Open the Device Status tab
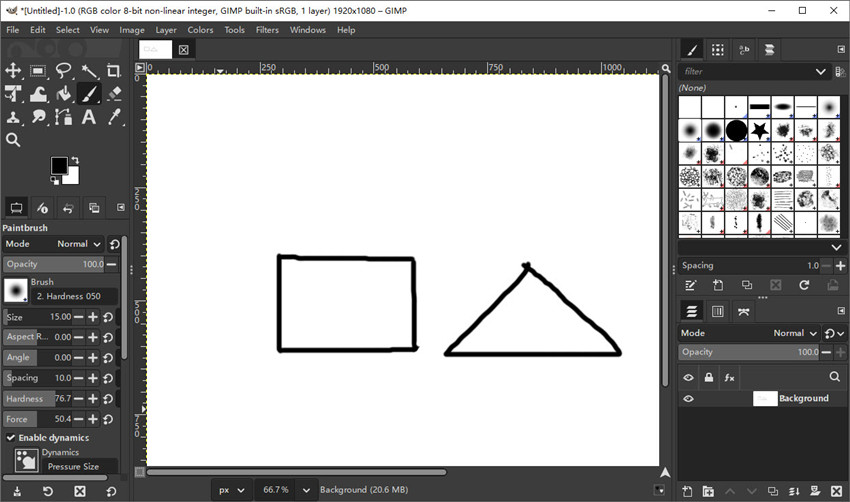The width and height of the screenshot is (850, 502). (42, 208)
